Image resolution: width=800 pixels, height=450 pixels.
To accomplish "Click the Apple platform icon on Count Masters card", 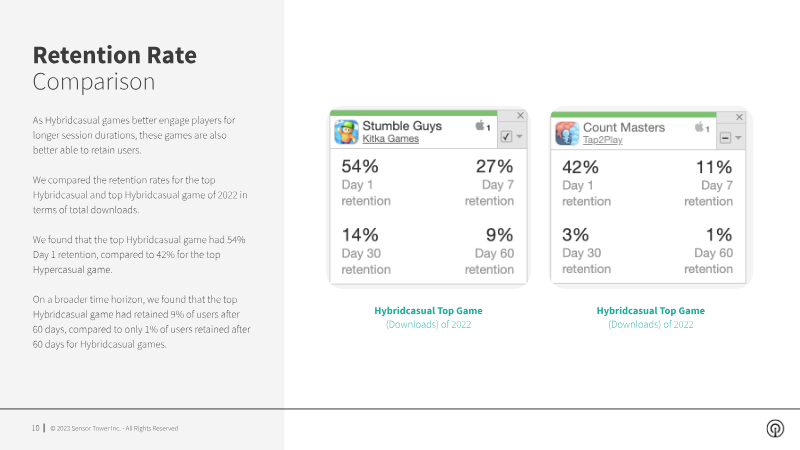I will (701, 127).
